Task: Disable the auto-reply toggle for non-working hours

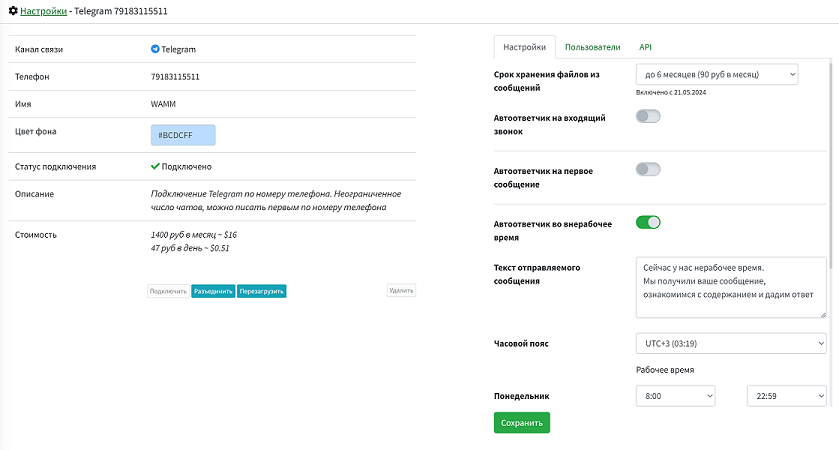Action: pyautogui.click(x=648, y=222)
